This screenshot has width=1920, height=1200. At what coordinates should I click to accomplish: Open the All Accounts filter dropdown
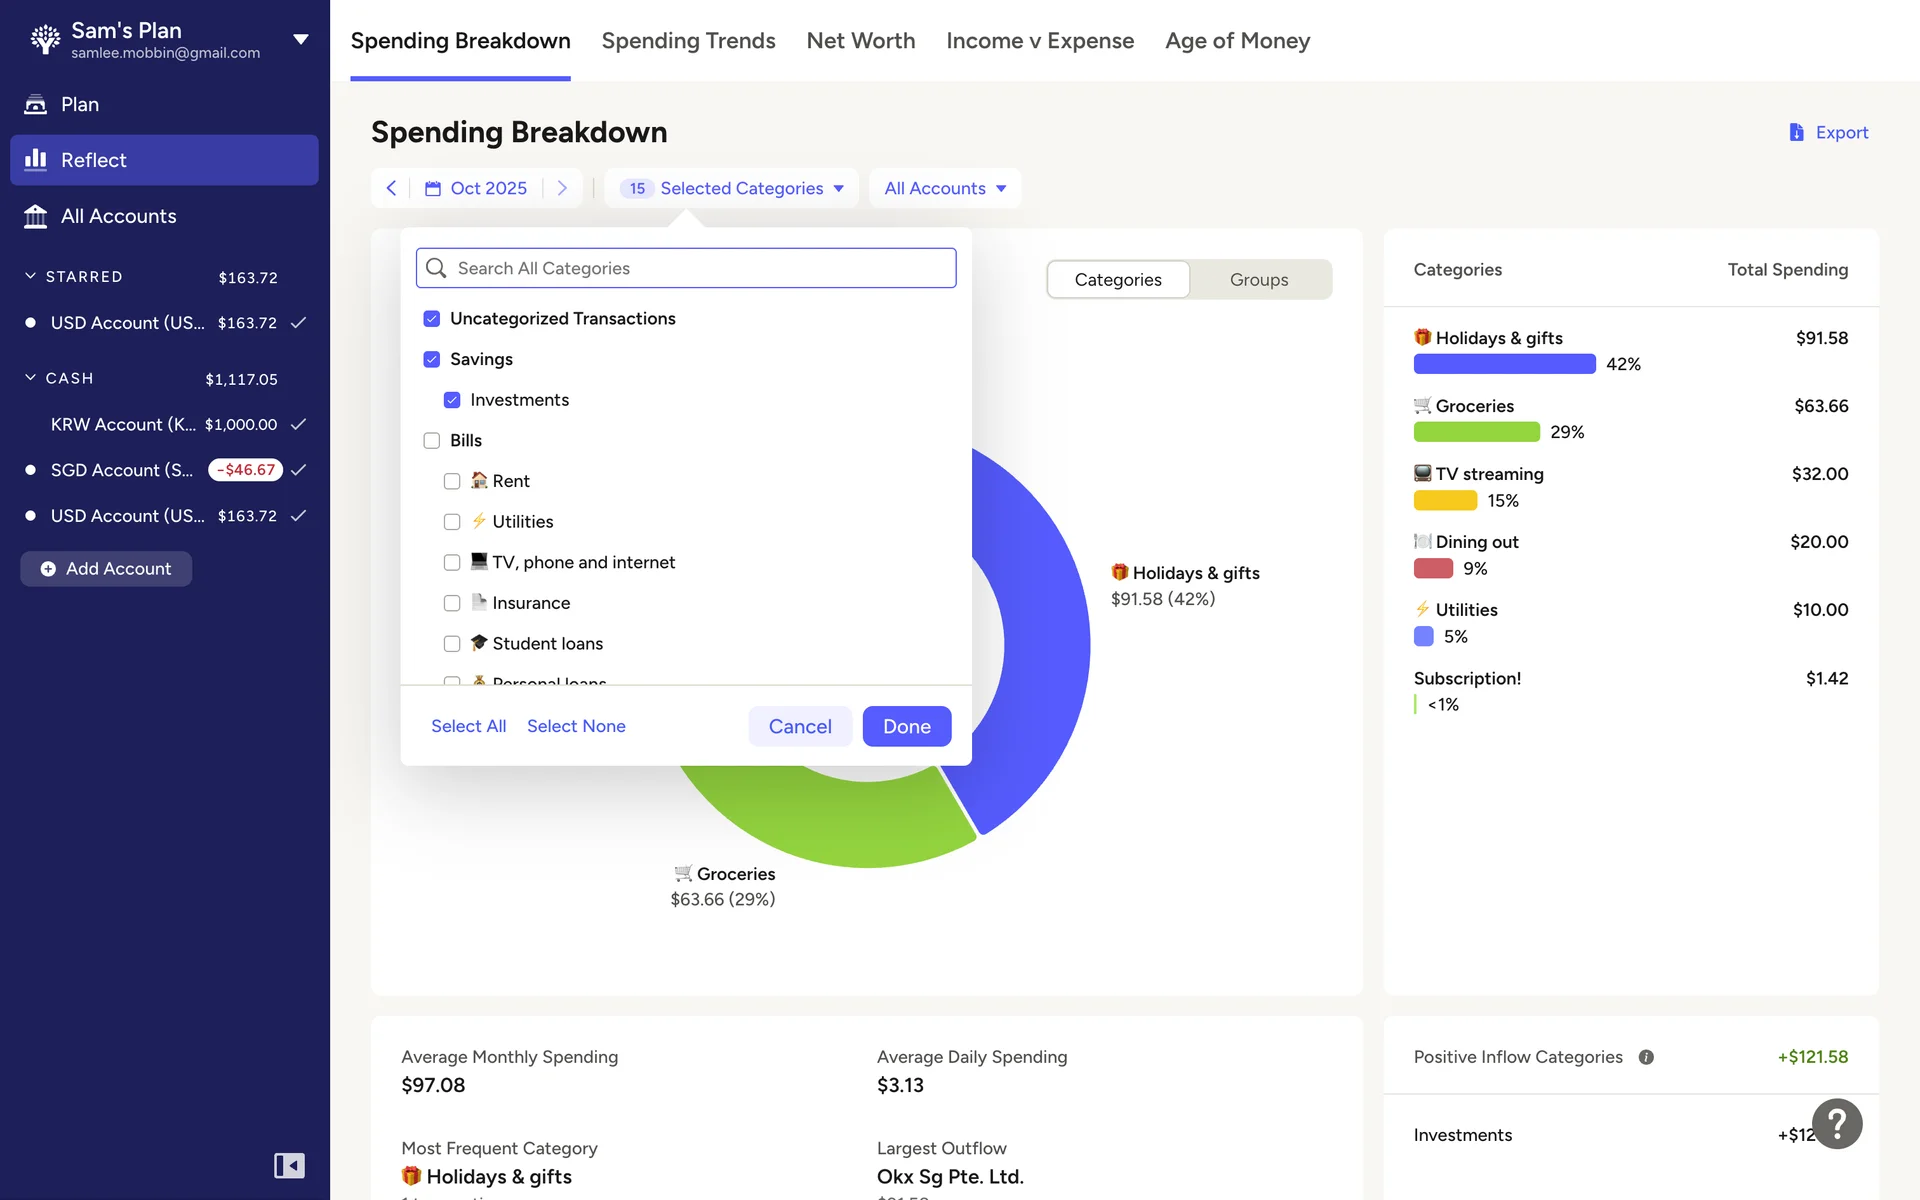[945, 188]
